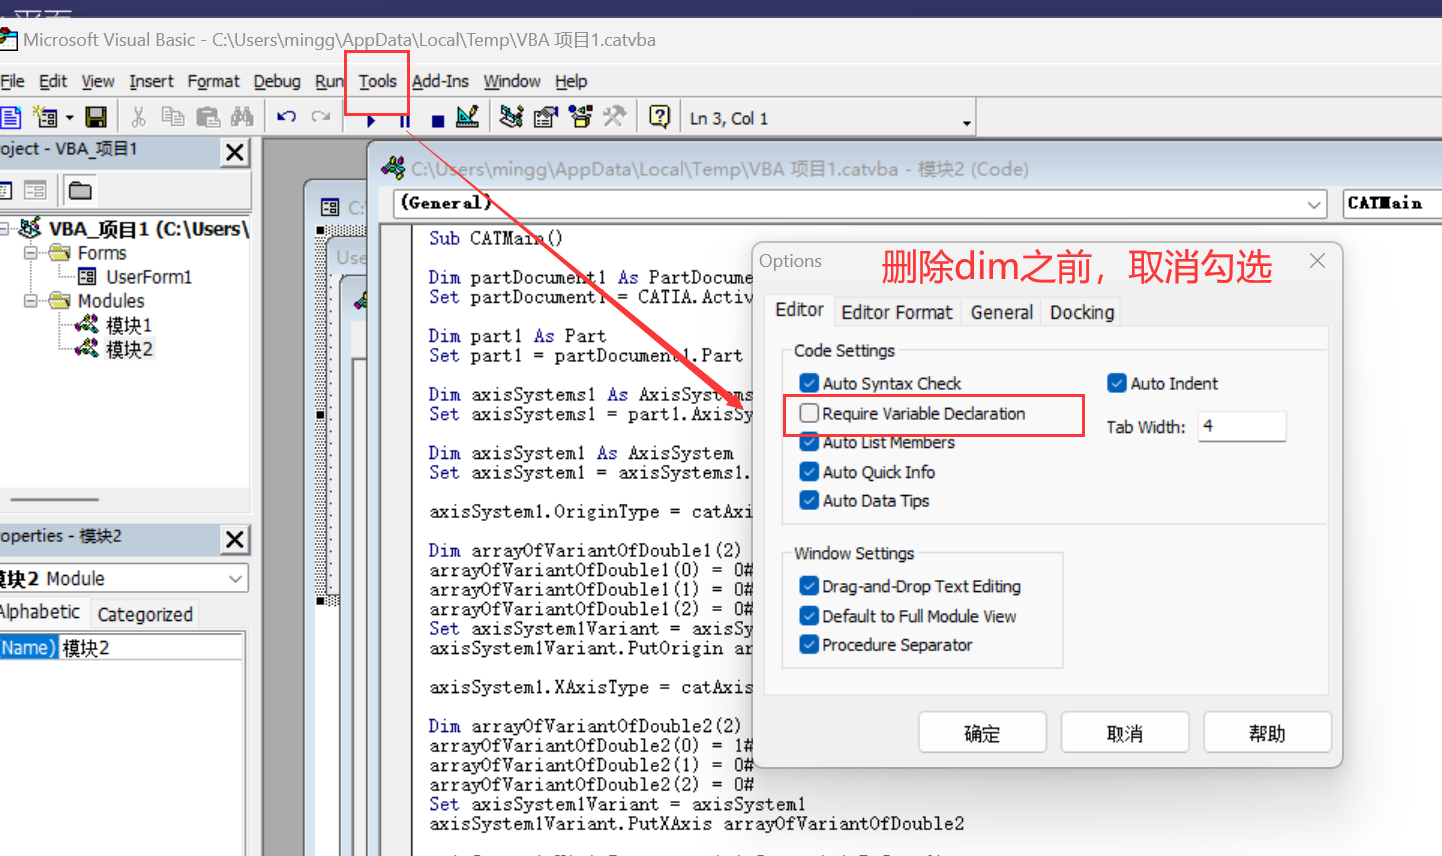The height and width of the screenshot is (856, 1442).
Task: Switch to Docking tab in Options
Action: click(1082, 312)
